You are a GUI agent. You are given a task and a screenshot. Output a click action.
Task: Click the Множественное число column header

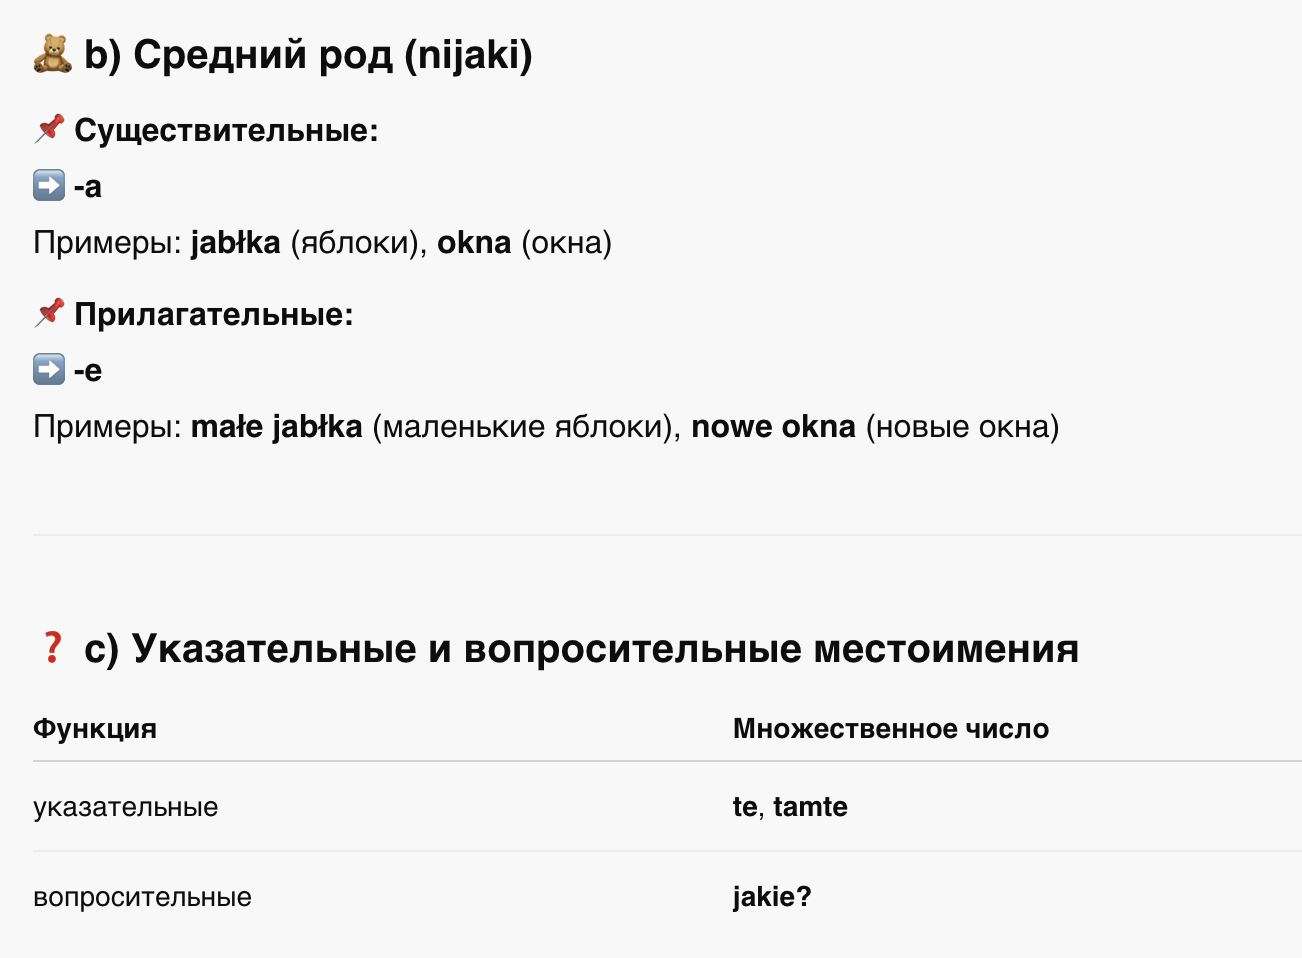click(891, 728)
